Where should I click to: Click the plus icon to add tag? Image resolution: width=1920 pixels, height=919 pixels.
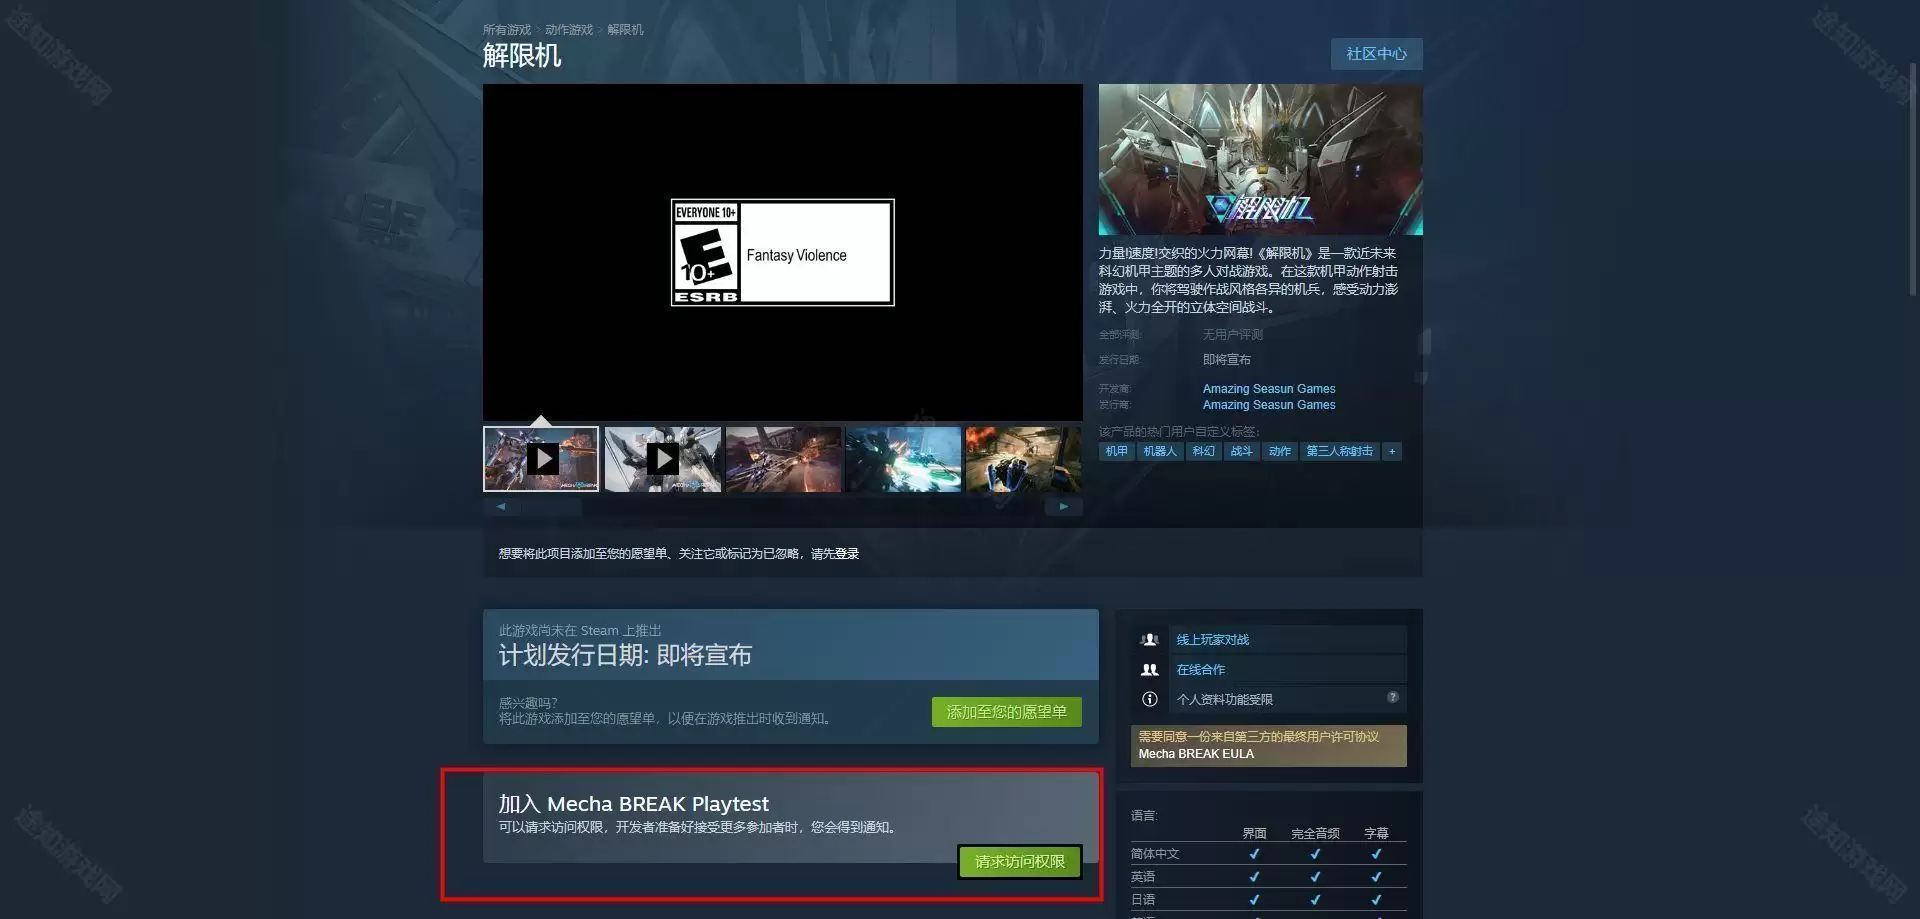1391,451
